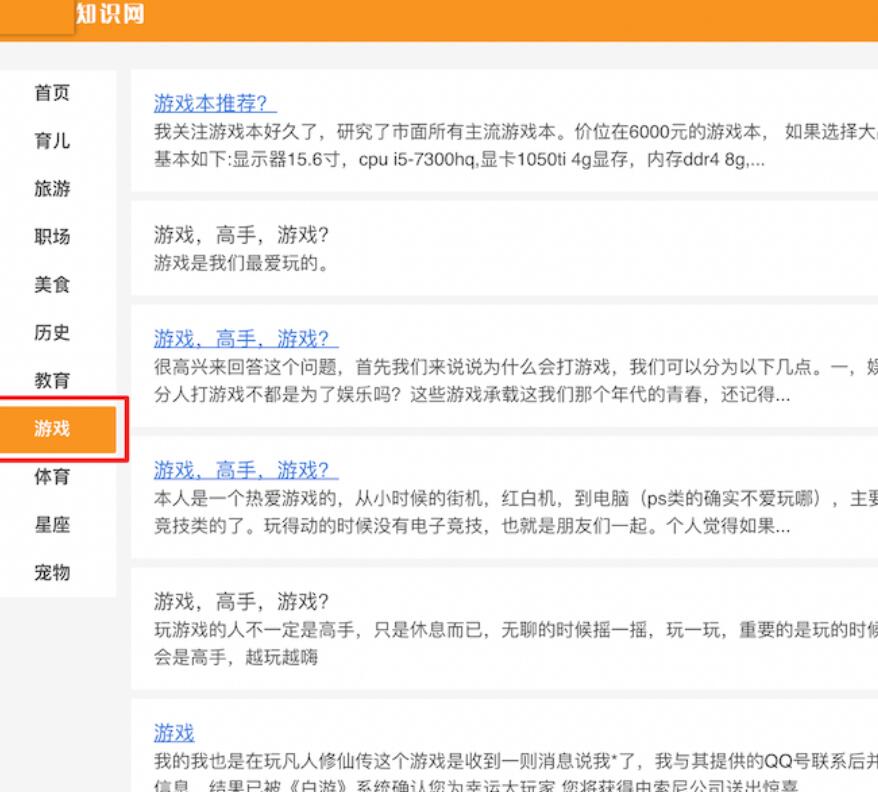The width and height of the screenshot is (878, 792).
Task: Switch to the 星座 category
Action: point(53,525)
